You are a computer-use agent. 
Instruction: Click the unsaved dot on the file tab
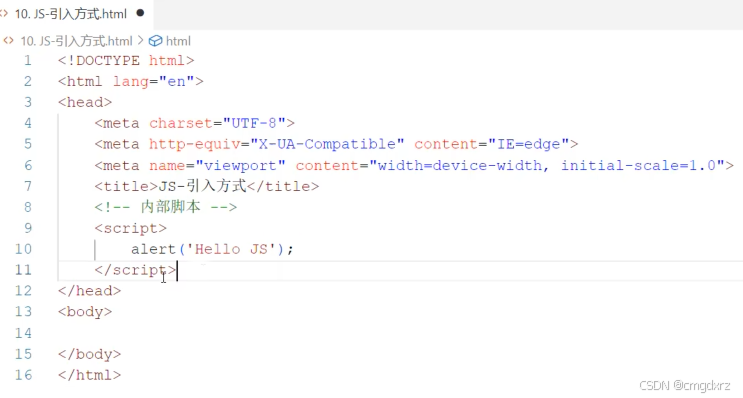point(140,13)
